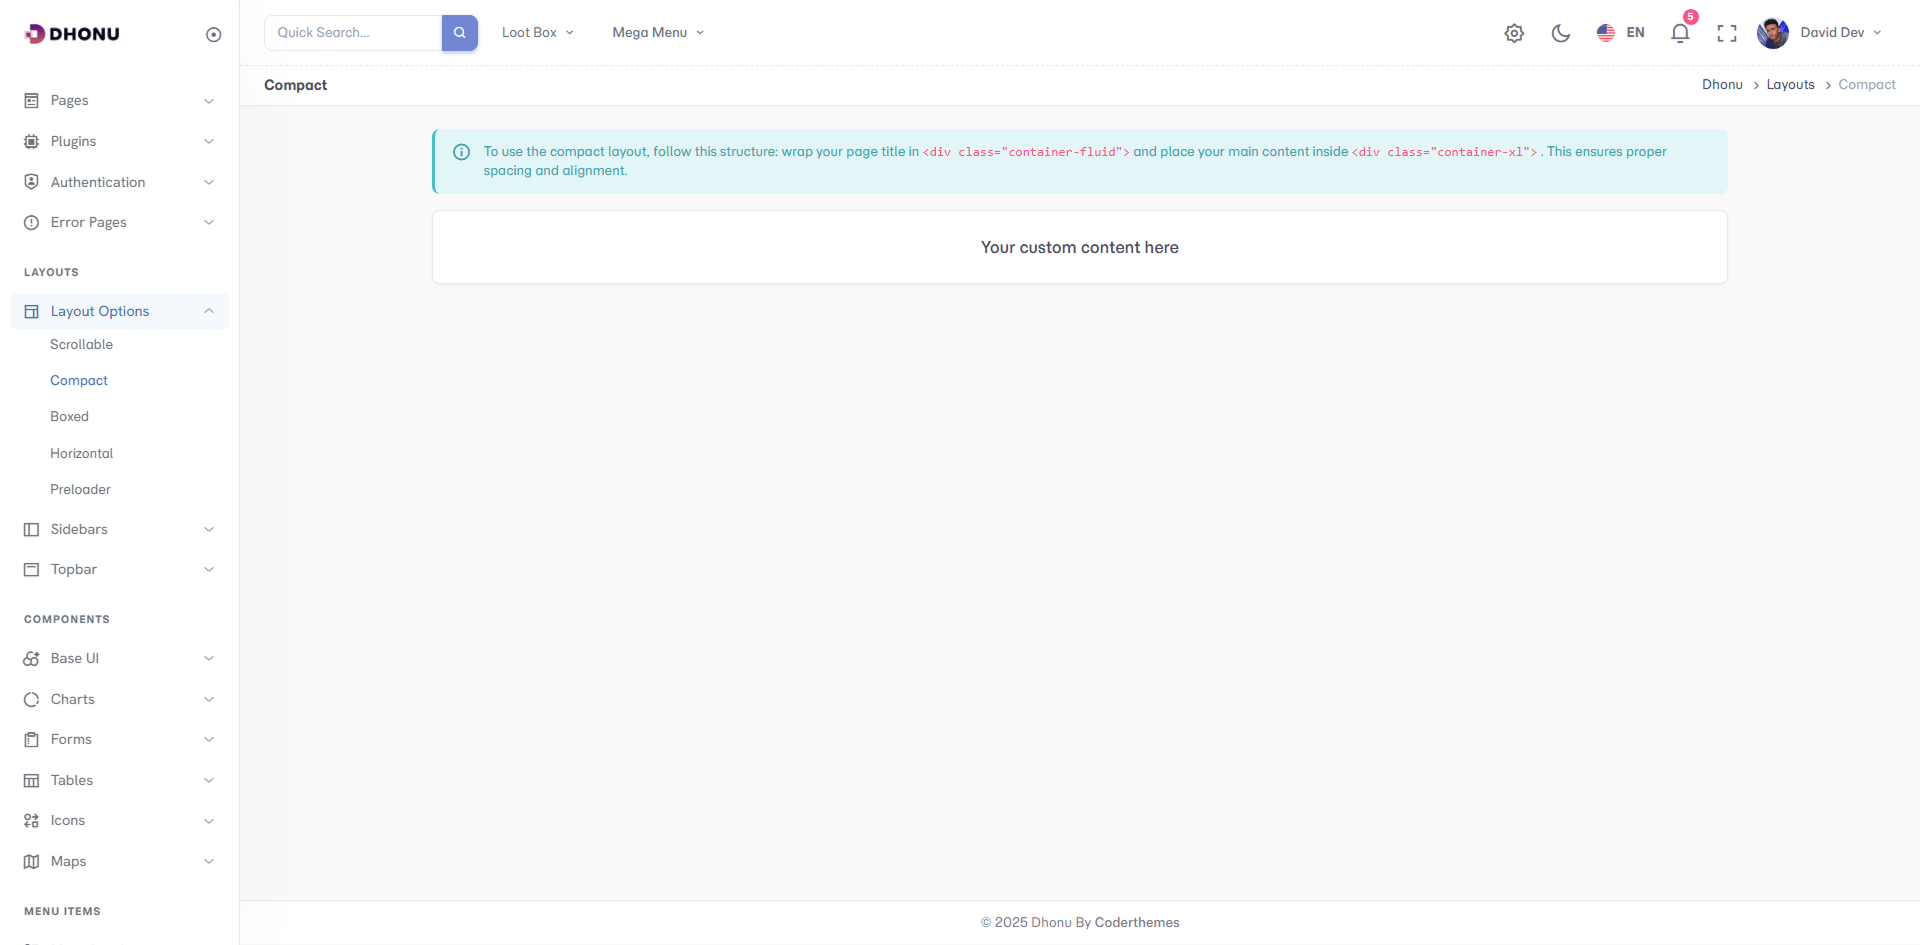Open the theme settings gear icon

[1514, 33]
